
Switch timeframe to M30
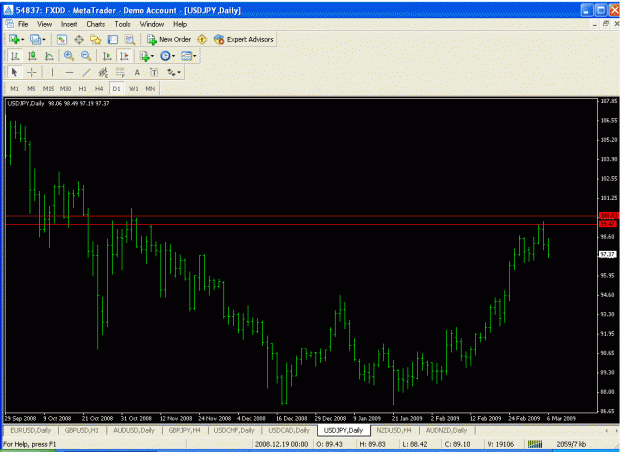[65, 88]
